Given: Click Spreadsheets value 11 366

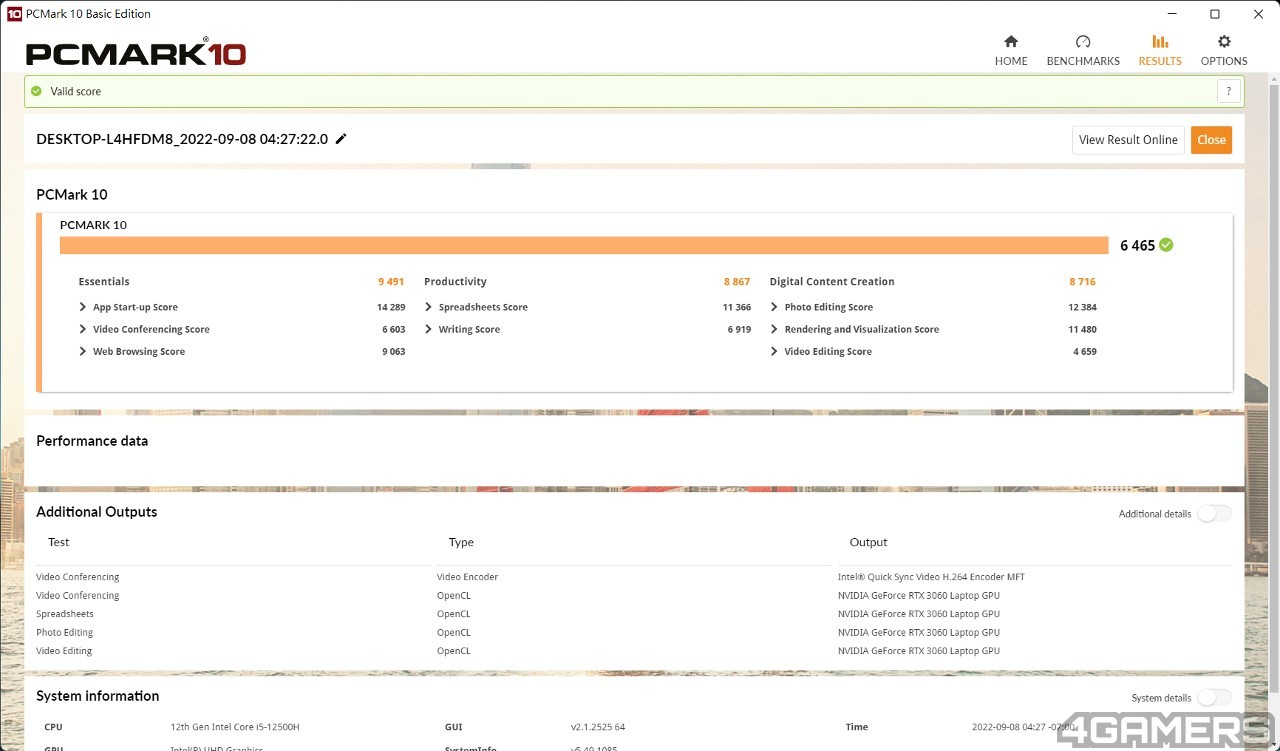Looking at the screenshot, I should (x=737, y=307).
